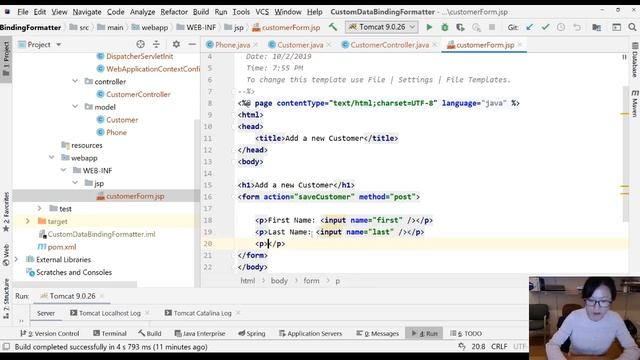Hide the Project tool window
The image size is (640, 360).
[192, 44]
